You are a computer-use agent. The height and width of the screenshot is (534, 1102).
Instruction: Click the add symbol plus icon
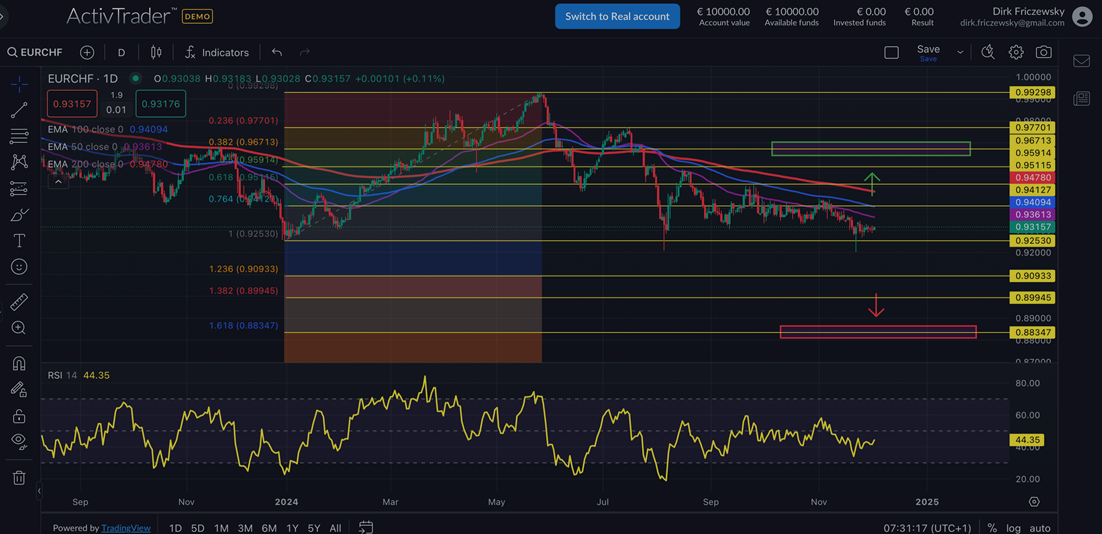[87, 52]
